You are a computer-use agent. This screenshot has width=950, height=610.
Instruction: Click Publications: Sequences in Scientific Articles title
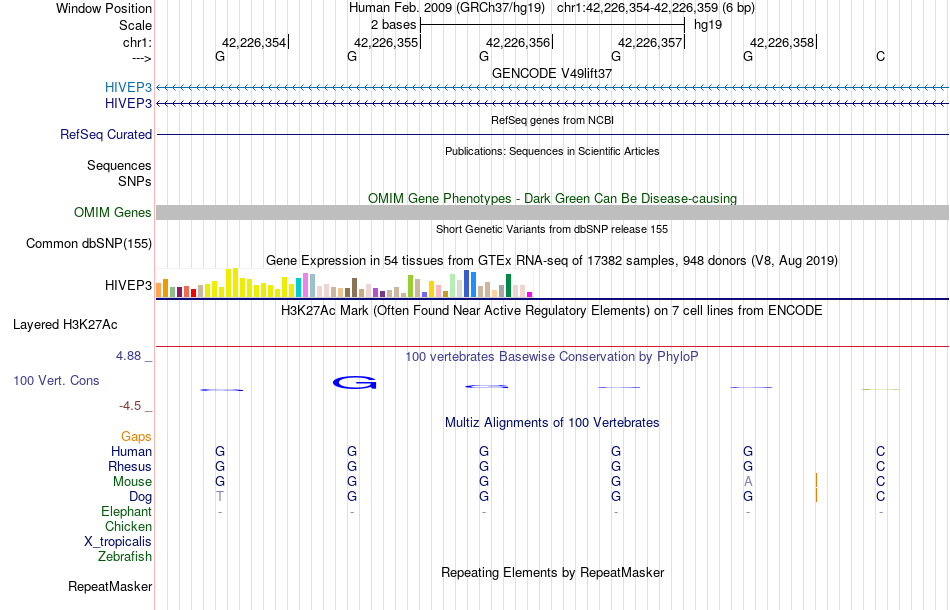[x=552, y=151]
